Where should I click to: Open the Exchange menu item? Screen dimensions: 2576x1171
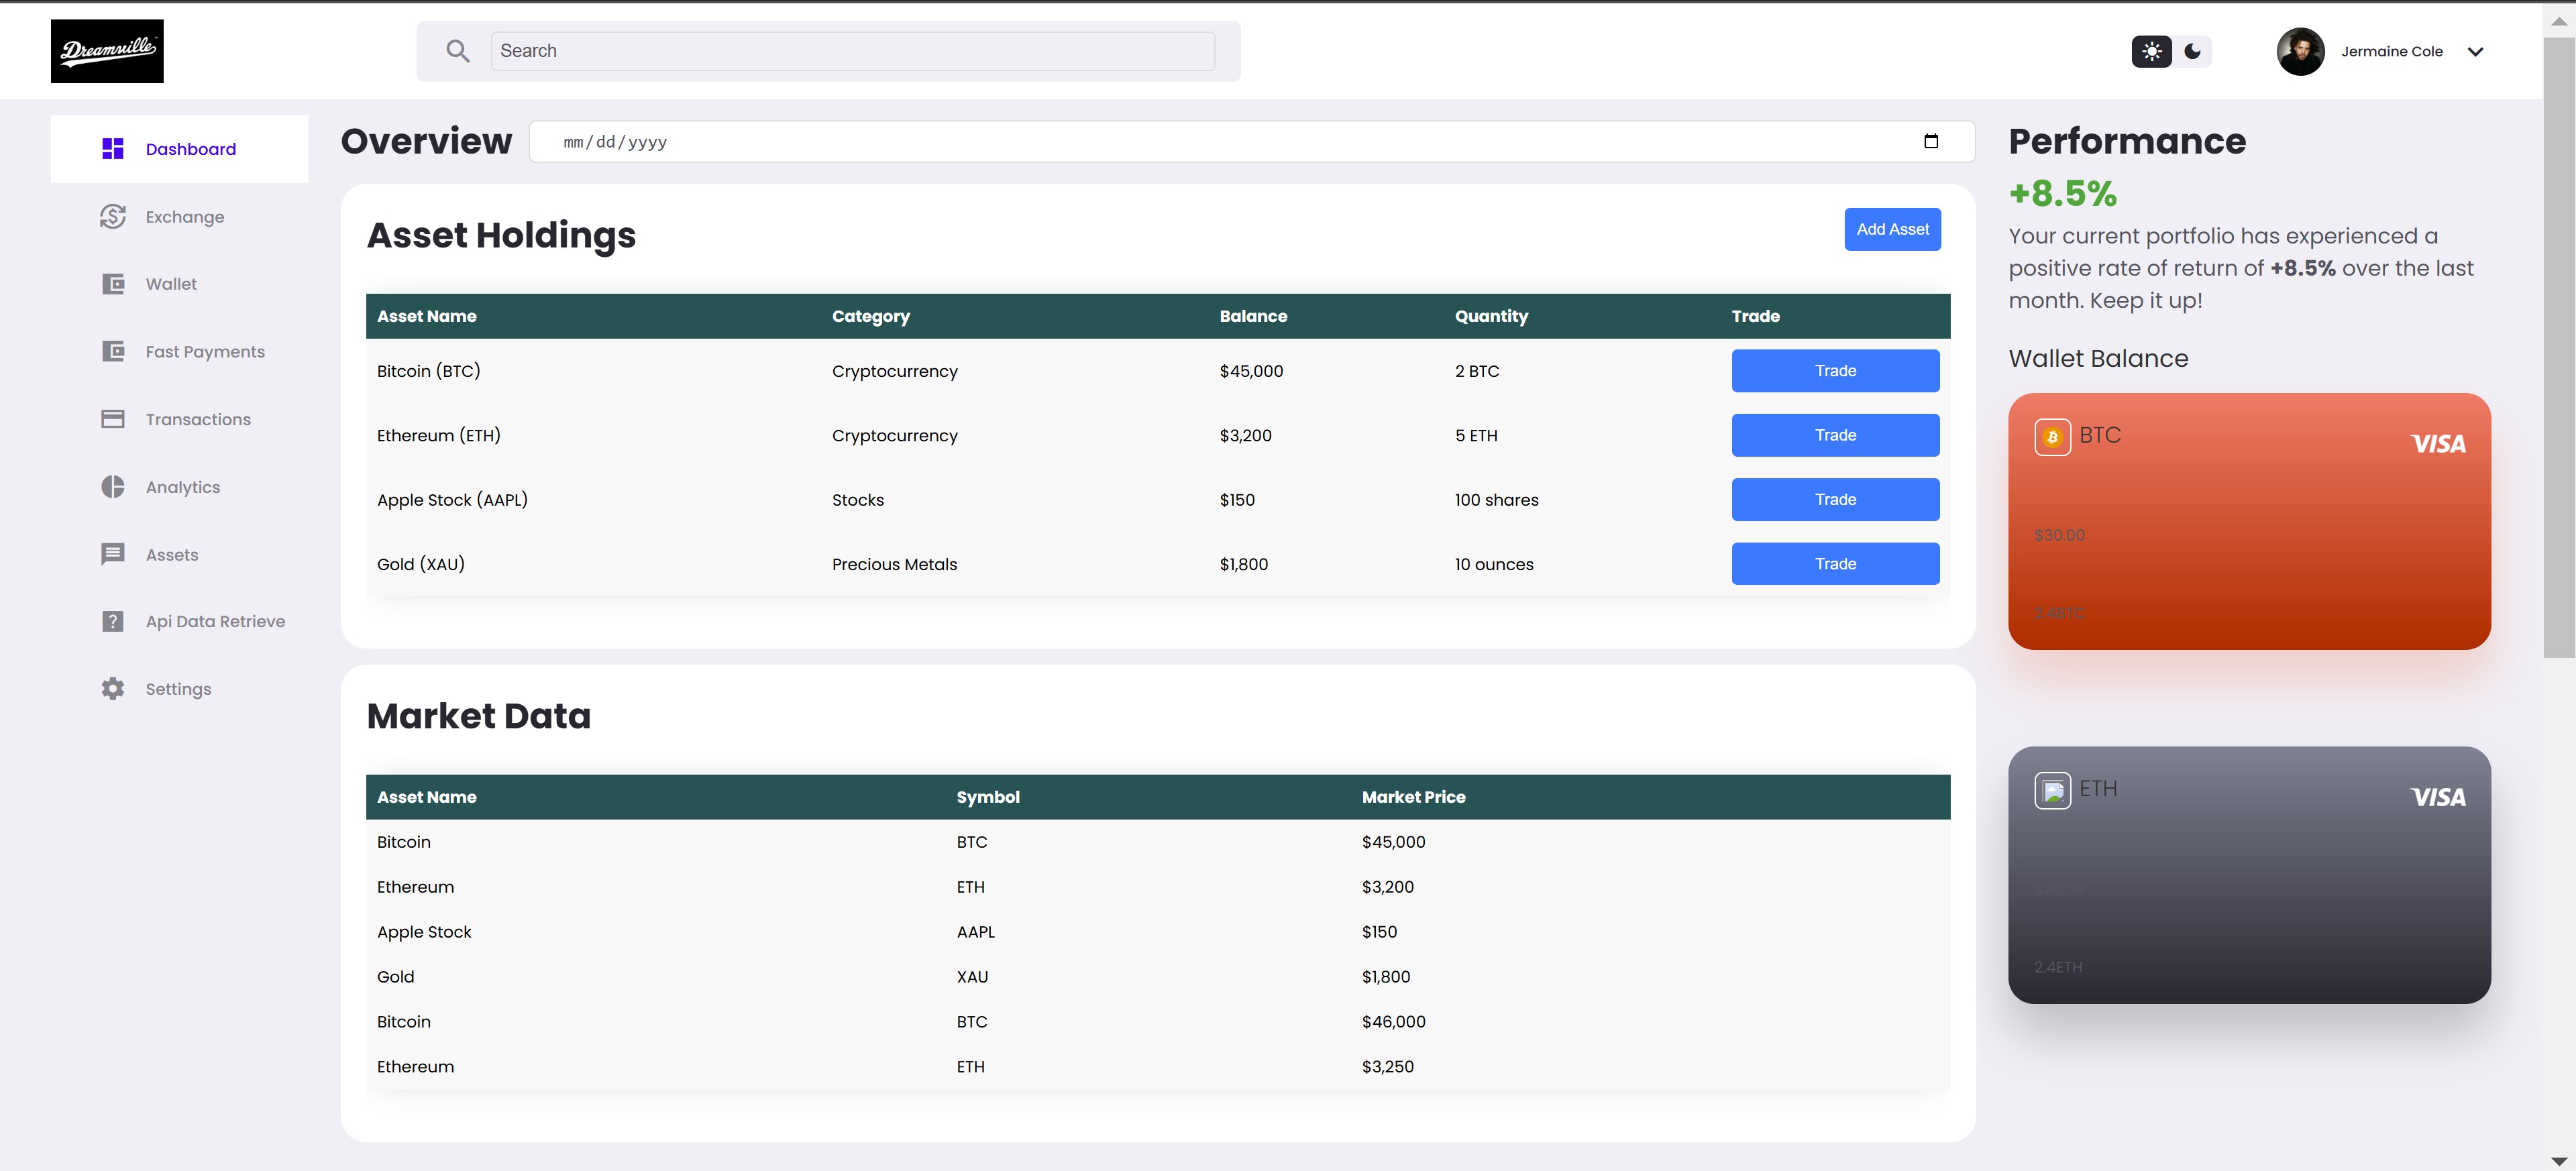180,217
